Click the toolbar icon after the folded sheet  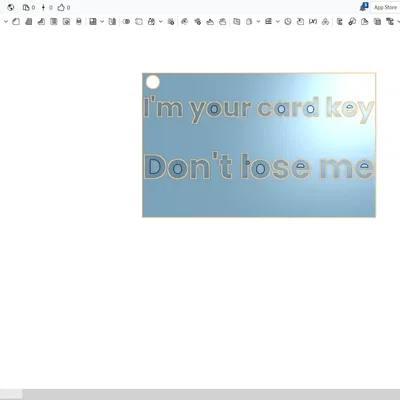377,22
